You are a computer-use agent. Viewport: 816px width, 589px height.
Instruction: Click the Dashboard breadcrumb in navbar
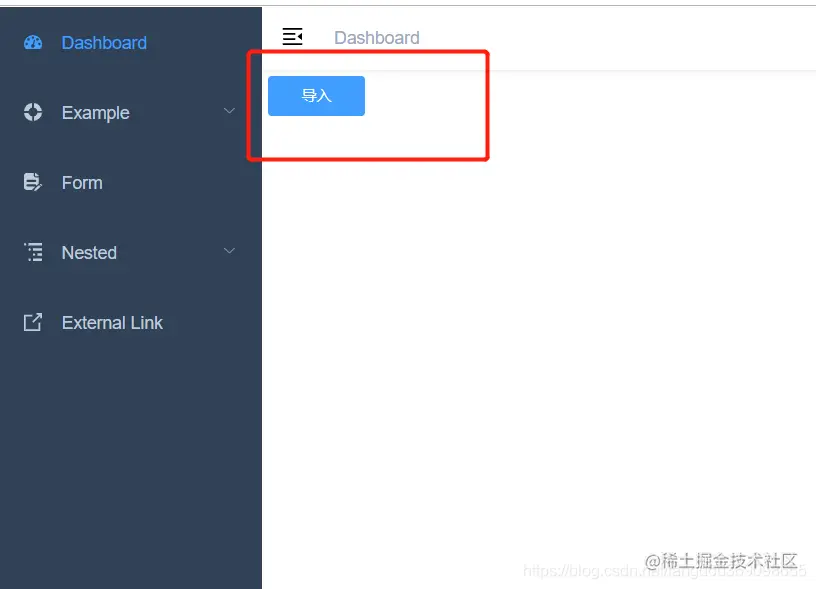pos(377,37)
